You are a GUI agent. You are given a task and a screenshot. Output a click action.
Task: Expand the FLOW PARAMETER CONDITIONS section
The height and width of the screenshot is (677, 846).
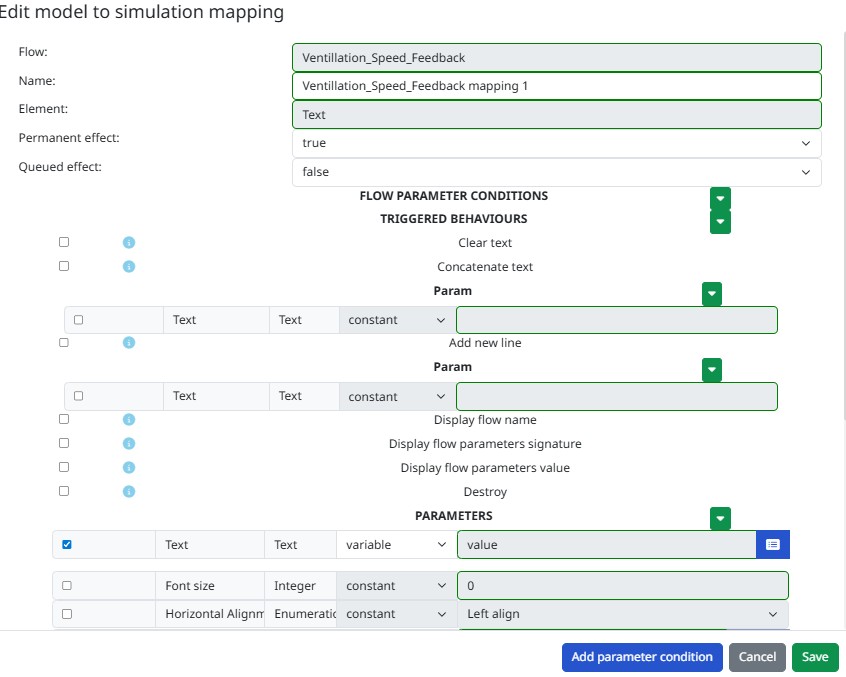[720, 198]
